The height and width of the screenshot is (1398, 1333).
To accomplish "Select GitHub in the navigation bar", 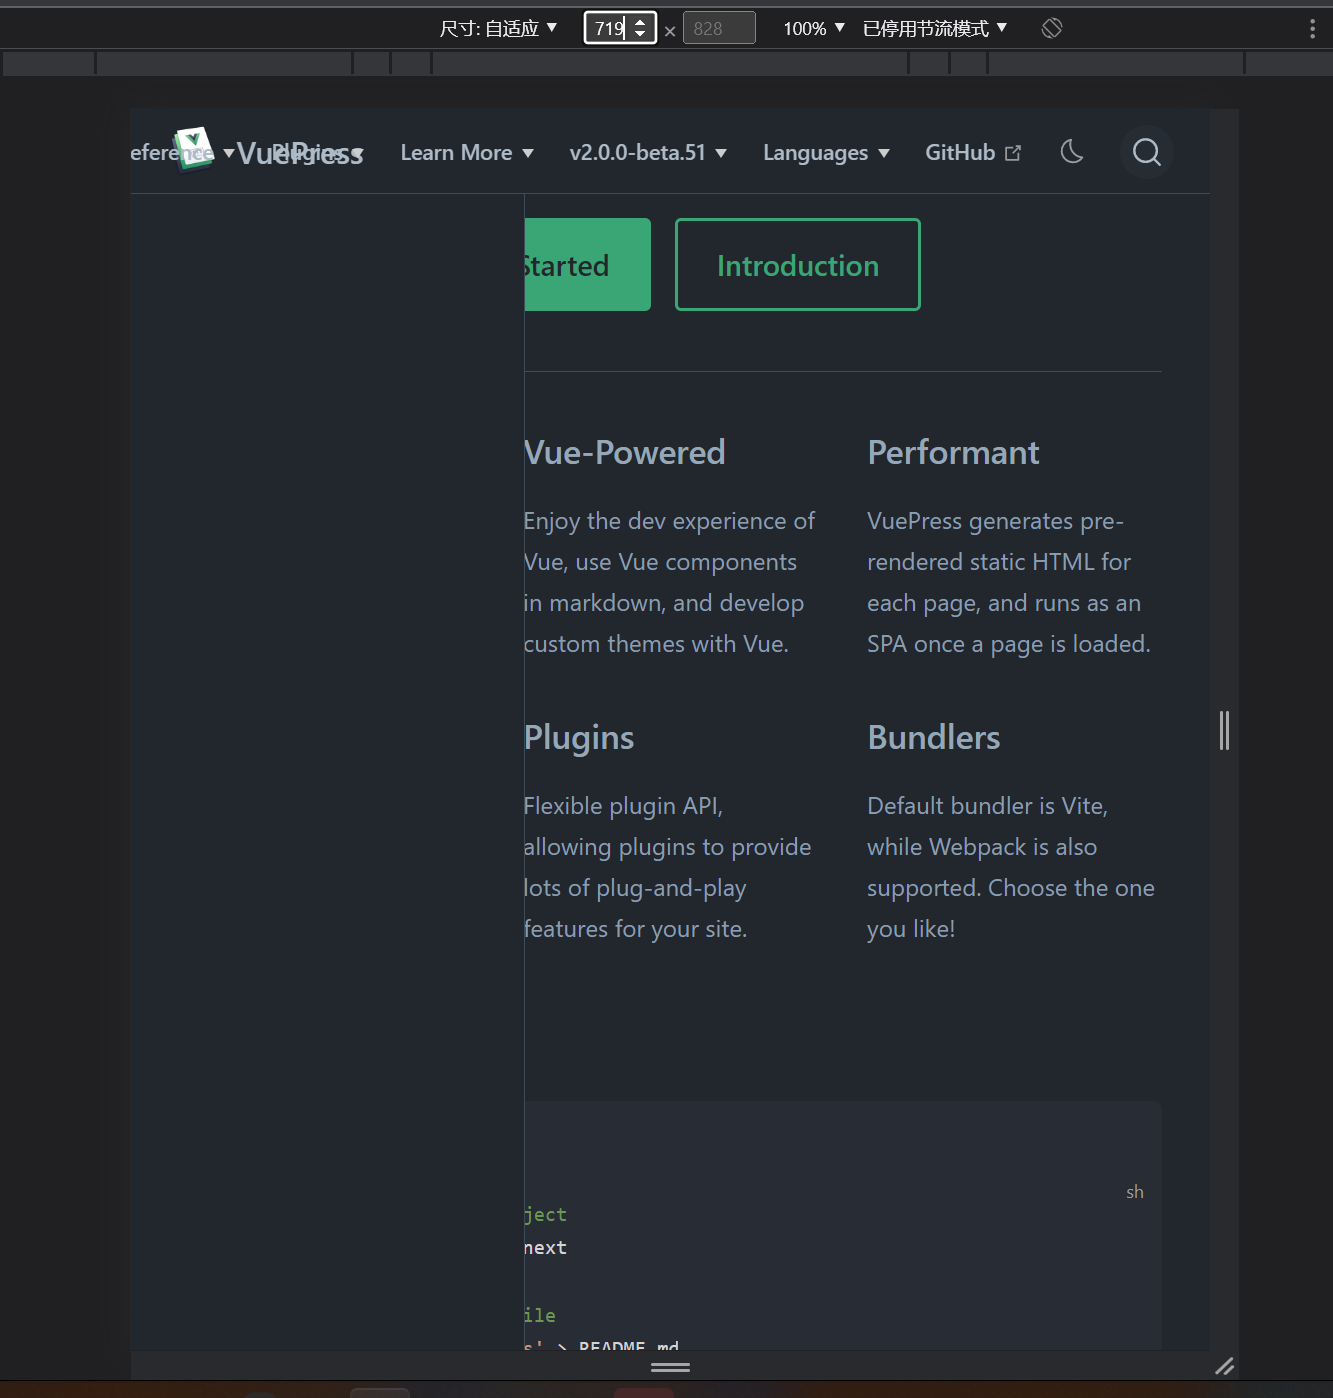I will pyautogui.click(x=959, y=152).
